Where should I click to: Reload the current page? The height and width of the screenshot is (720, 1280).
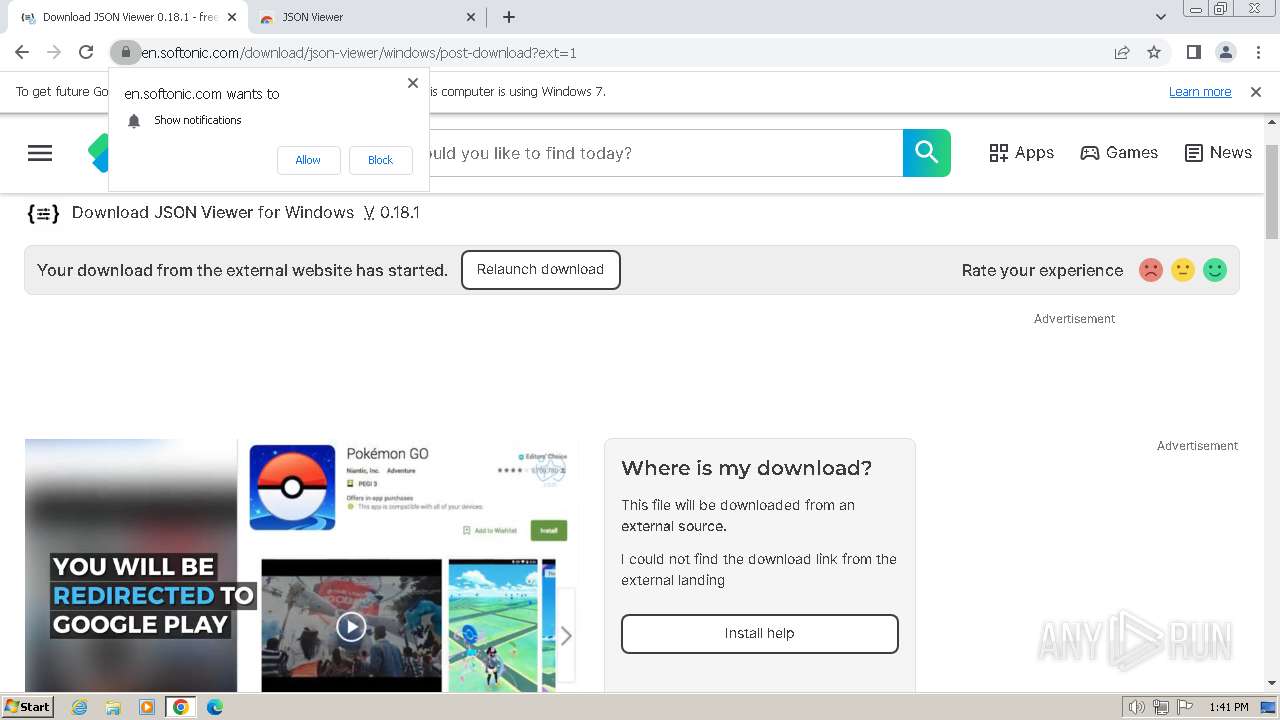pos(86,53)
